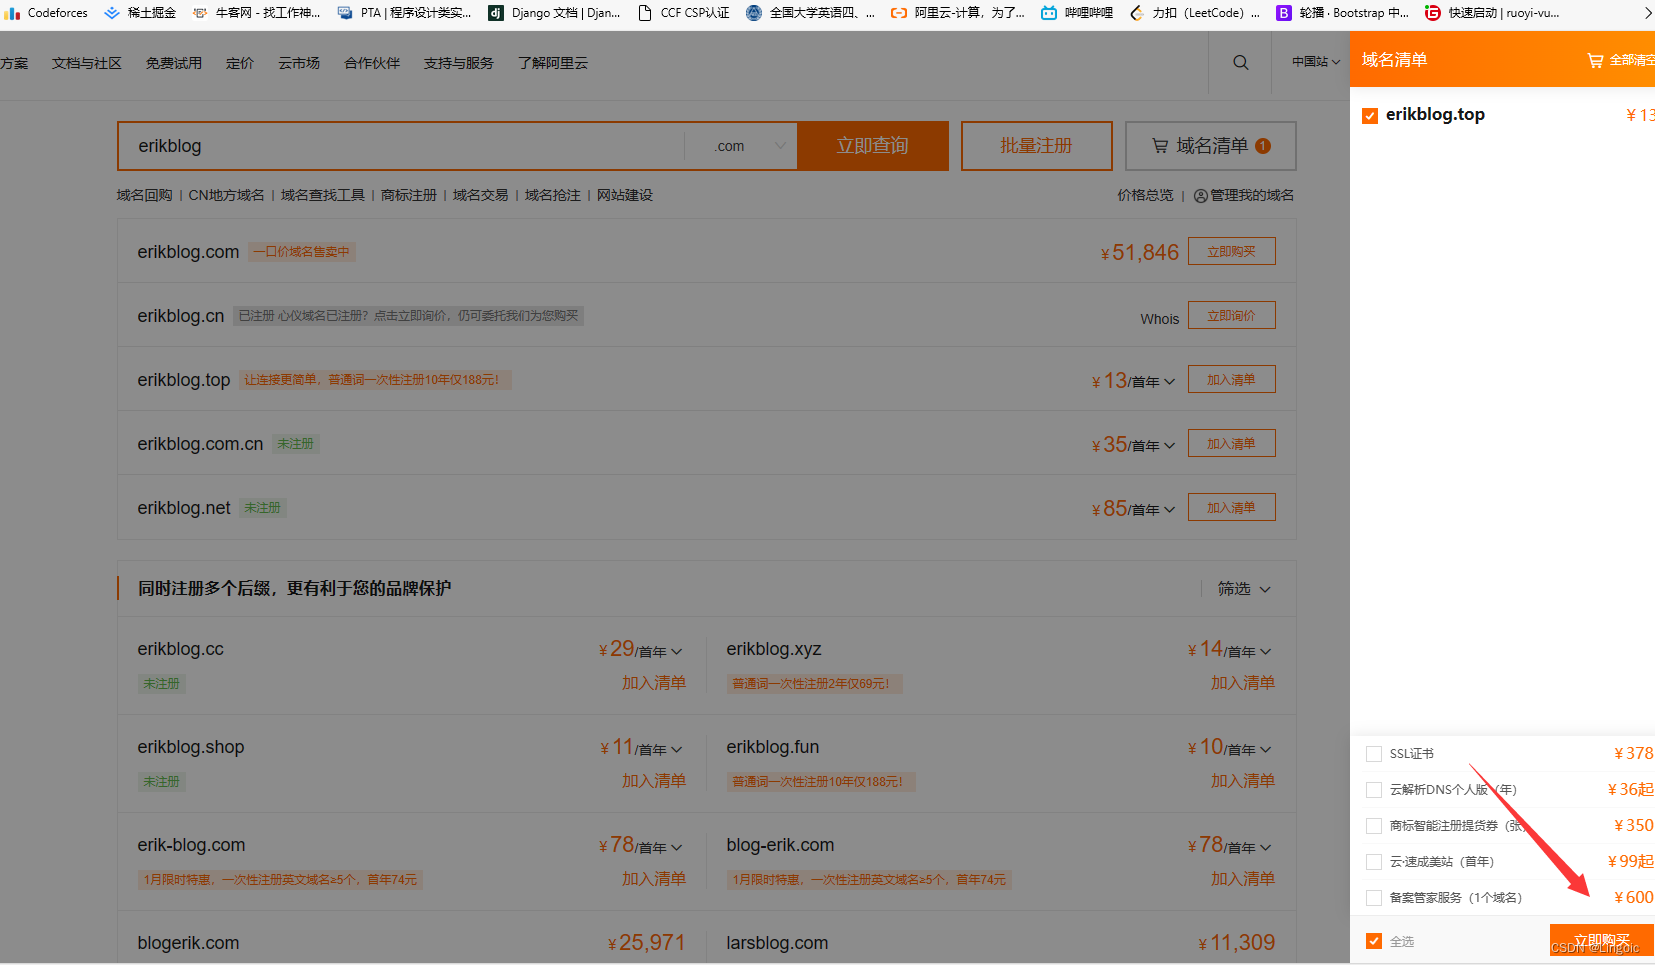This screenshot has width=1655, height=965.
Task: Open the 筛选 filter dropdown
Action: [x=1244, y=589]
